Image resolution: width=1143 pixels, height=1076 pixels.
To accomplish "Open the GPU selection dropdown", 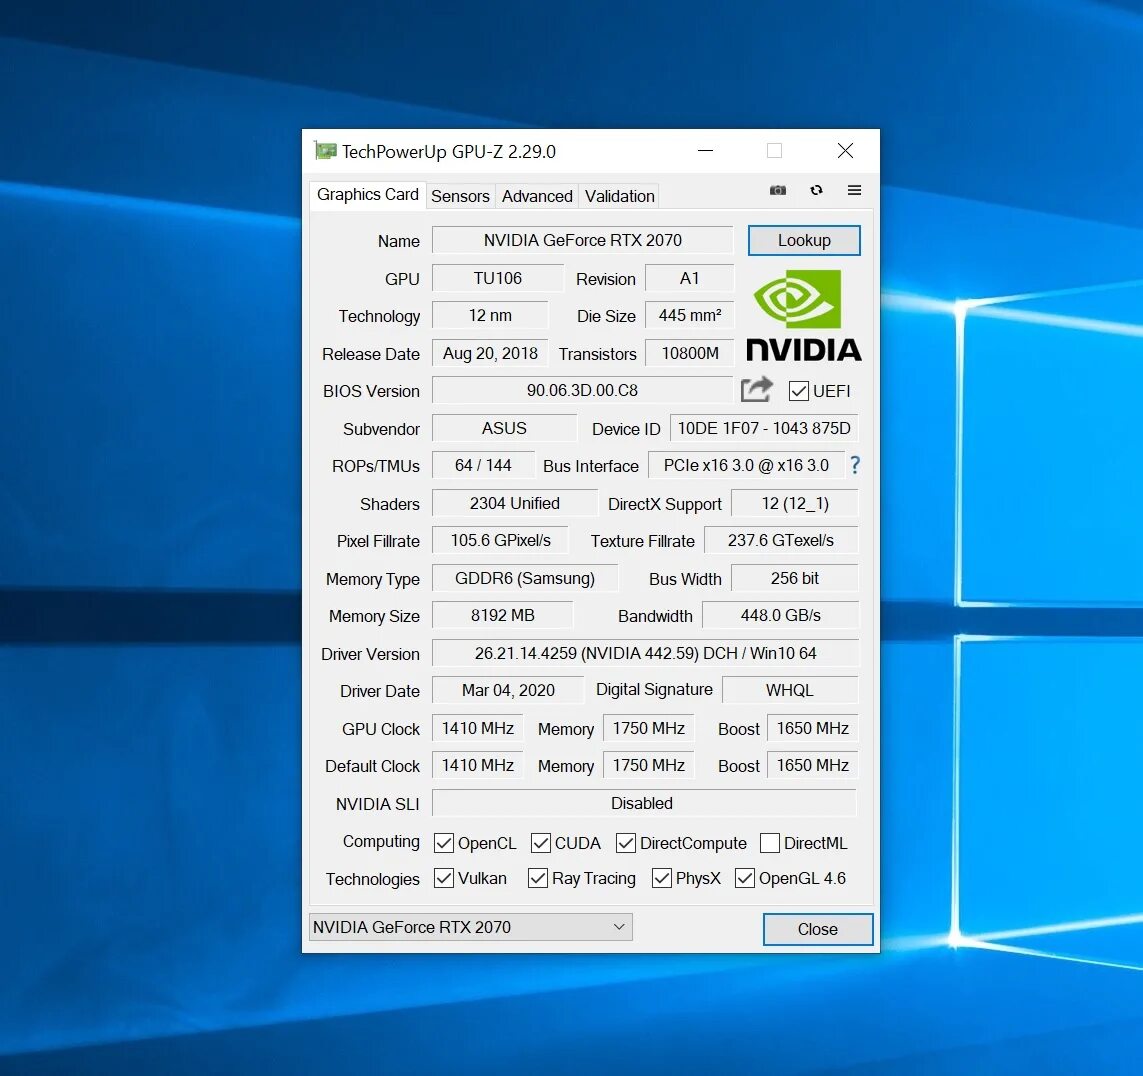I will (x=470, y=927).
